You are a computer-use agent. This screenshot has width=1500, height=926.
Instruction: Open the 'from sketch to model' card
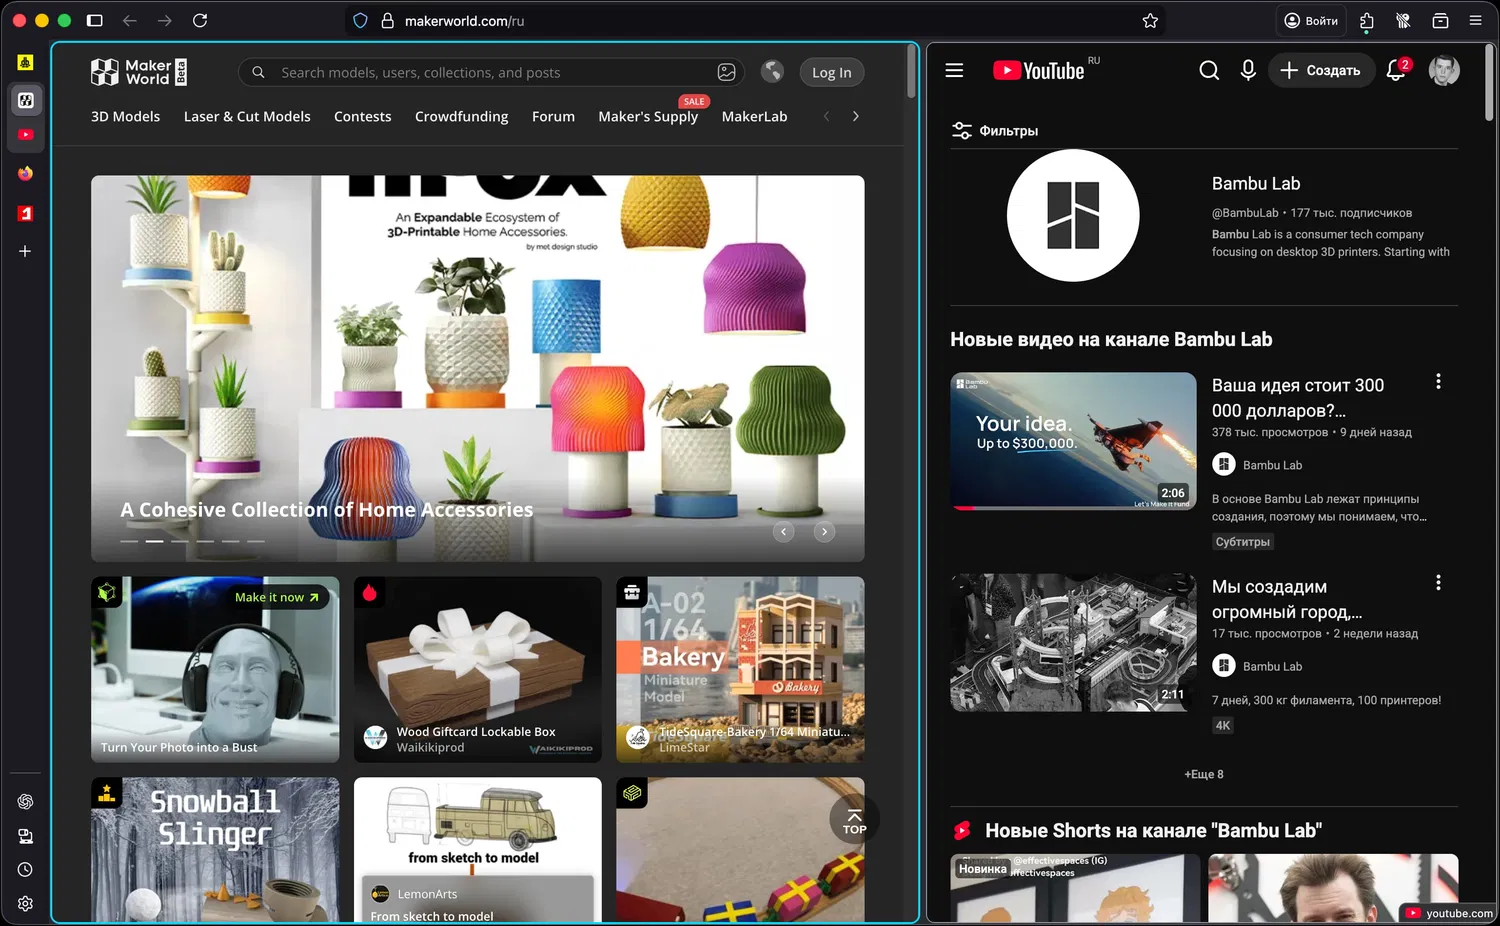pyautogui.click(x=478, y=849)
